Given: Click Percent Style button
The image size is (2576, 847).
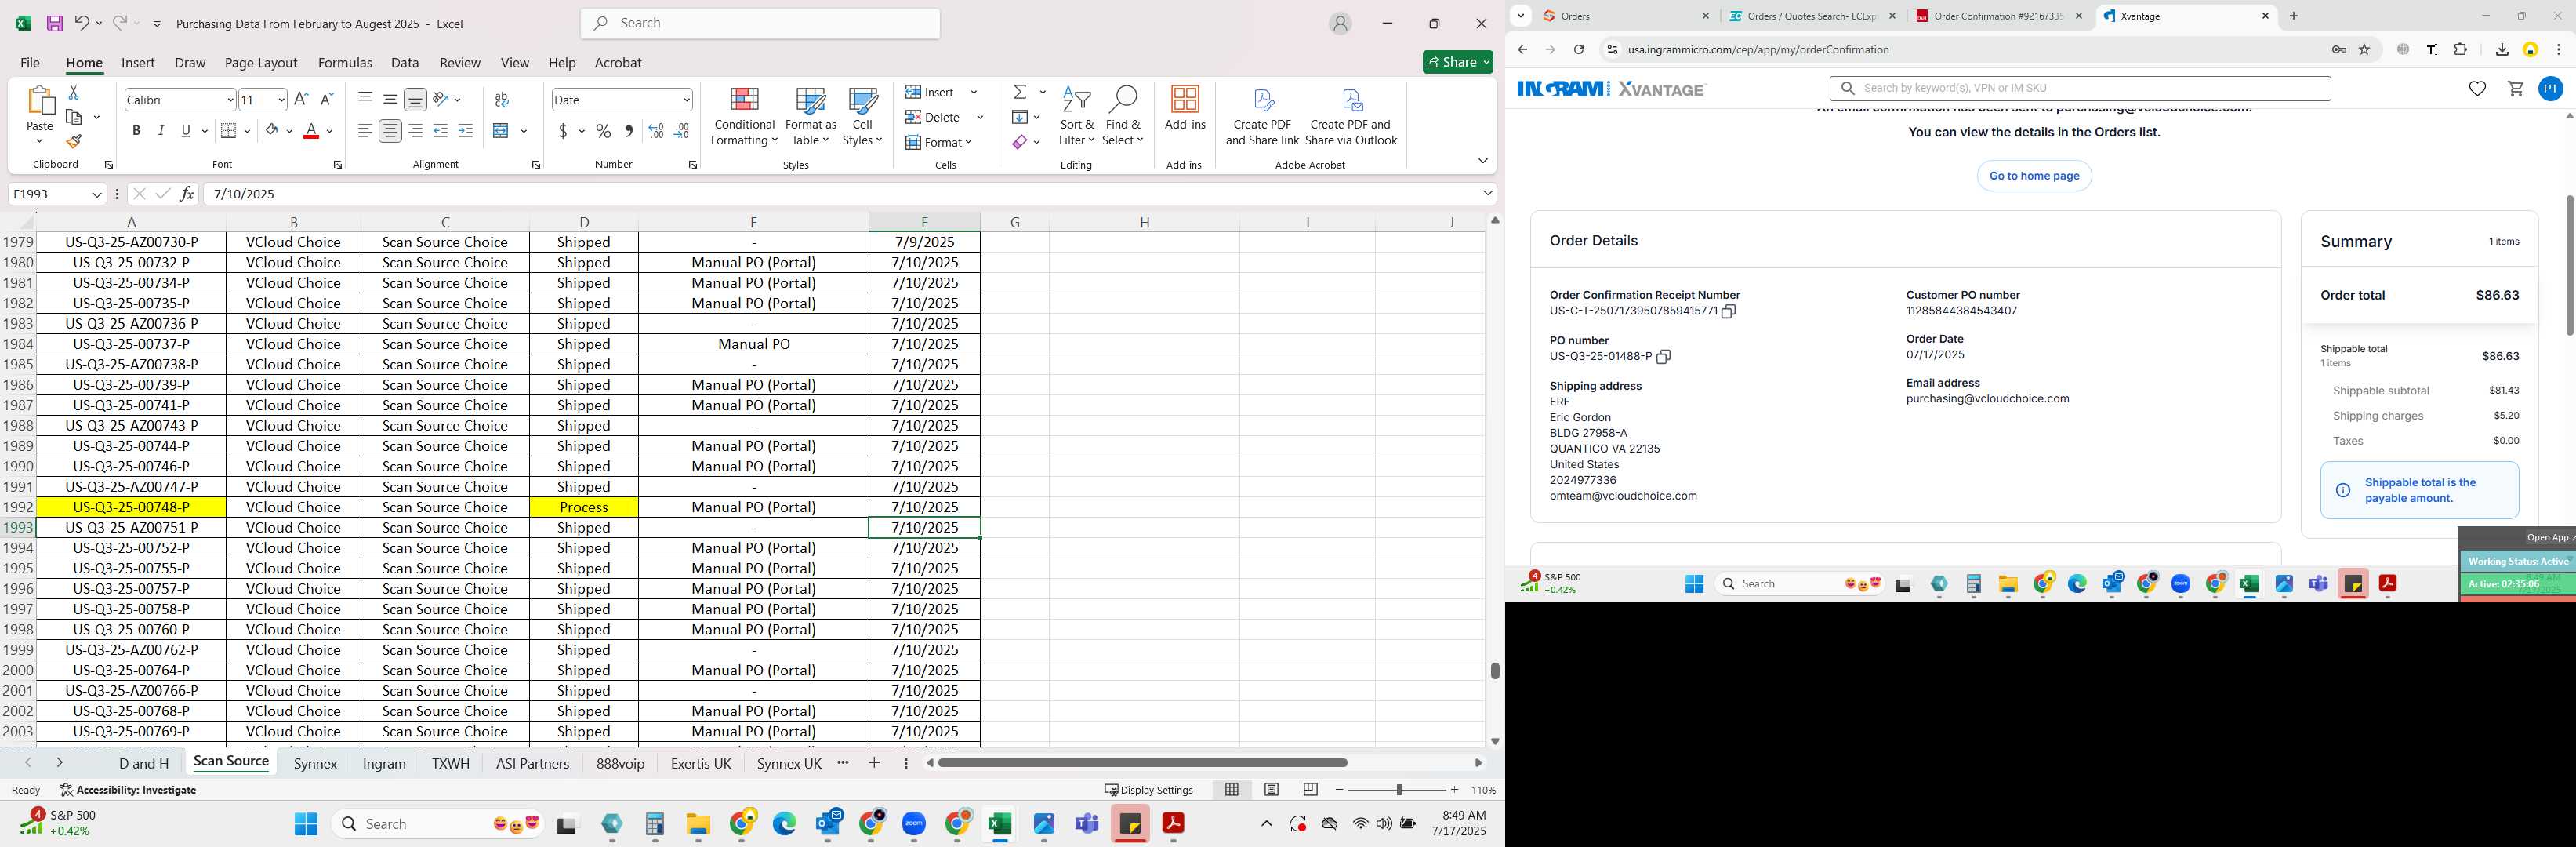Looking at the screenshot, I should click(604, 131).
